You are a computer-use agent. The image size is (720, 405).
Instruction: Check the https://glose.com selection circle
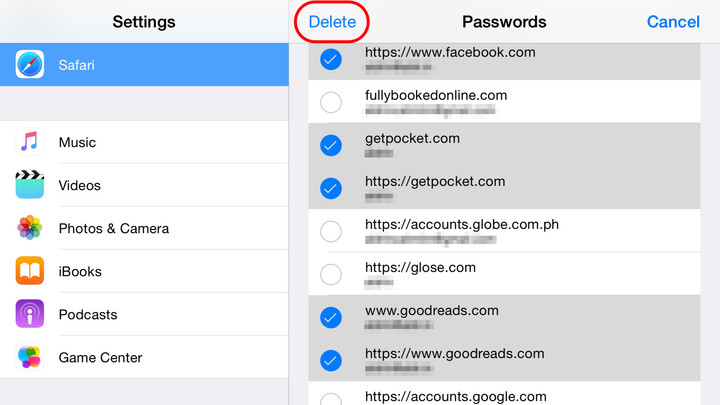tap(331, 274)
